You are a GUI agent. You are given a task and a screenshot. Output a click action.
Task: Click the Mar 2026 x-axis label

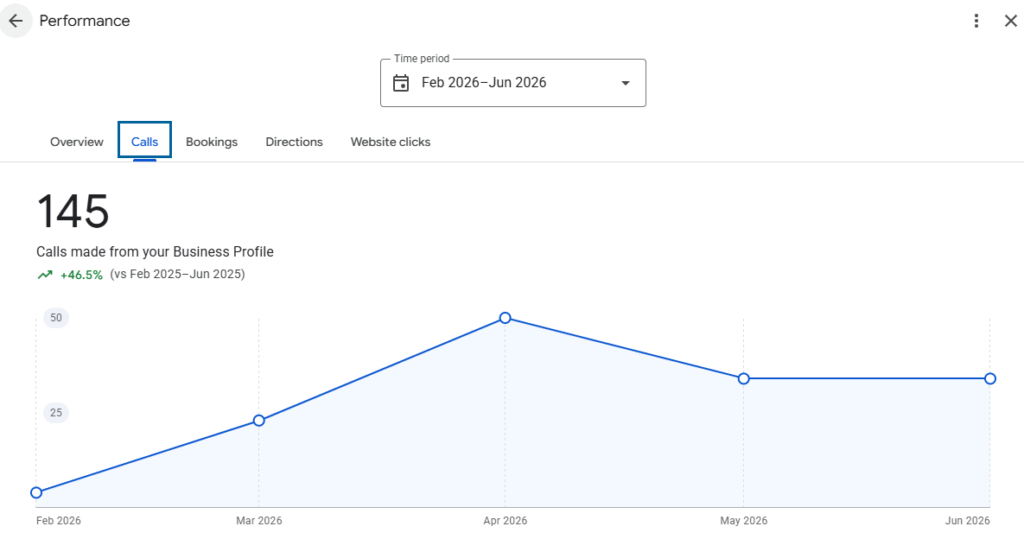(x=259, y=521)
